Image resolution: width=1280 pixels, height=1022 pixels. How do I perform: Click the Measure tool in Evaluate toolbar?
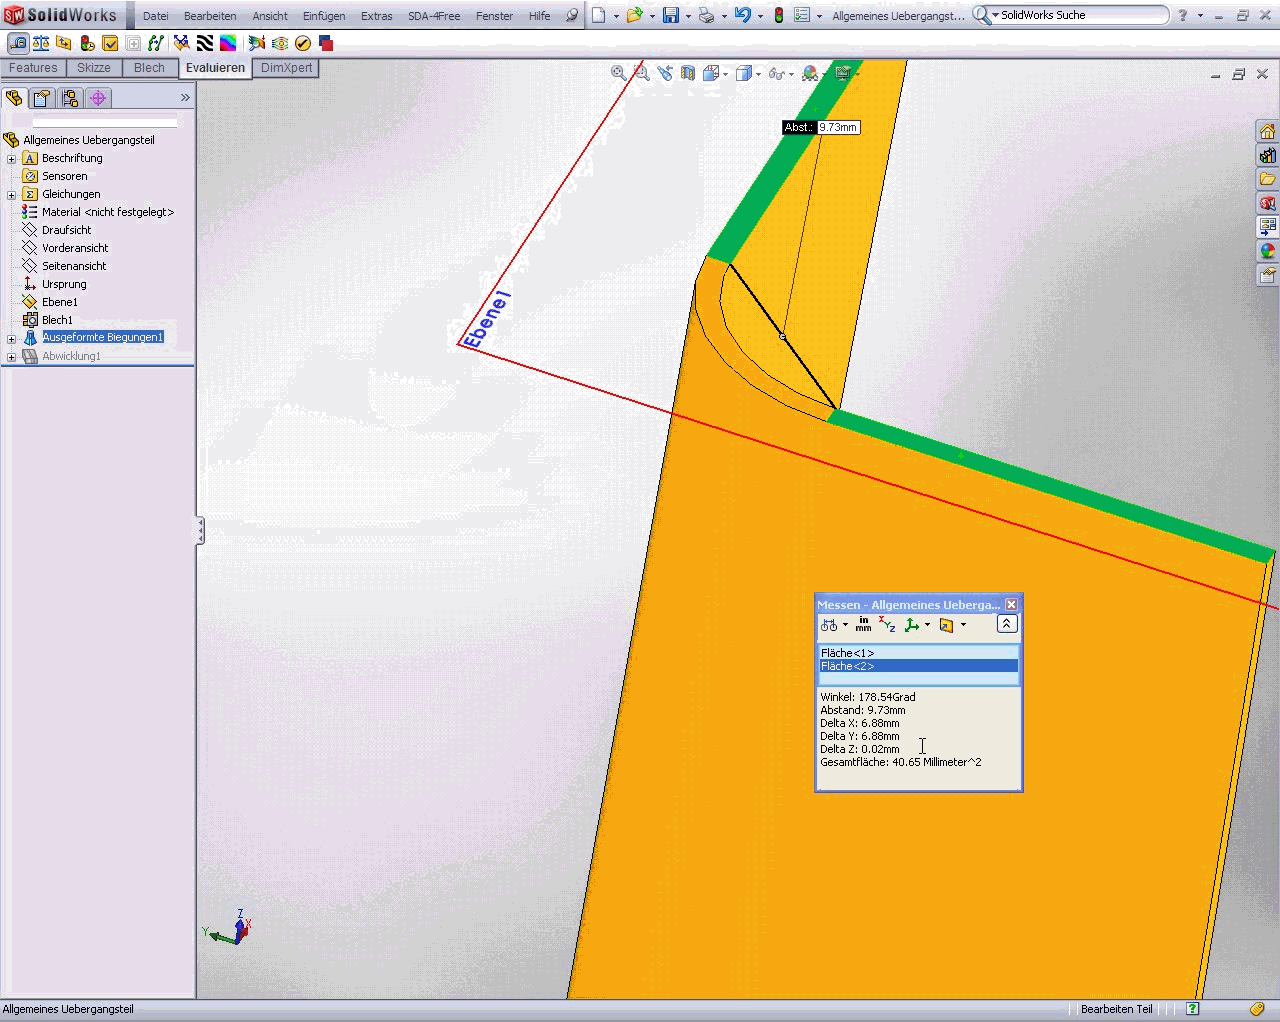pos(17,43)
